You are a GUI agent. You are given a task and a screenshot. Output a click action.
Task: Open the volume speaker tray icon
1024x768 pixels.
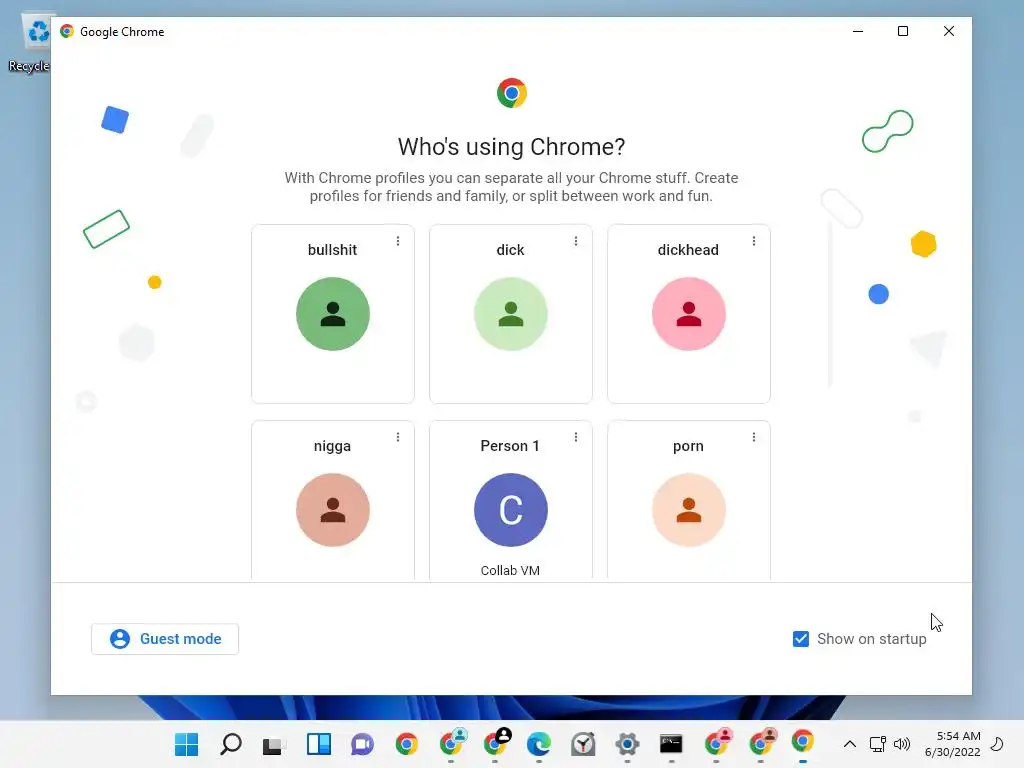902,744
